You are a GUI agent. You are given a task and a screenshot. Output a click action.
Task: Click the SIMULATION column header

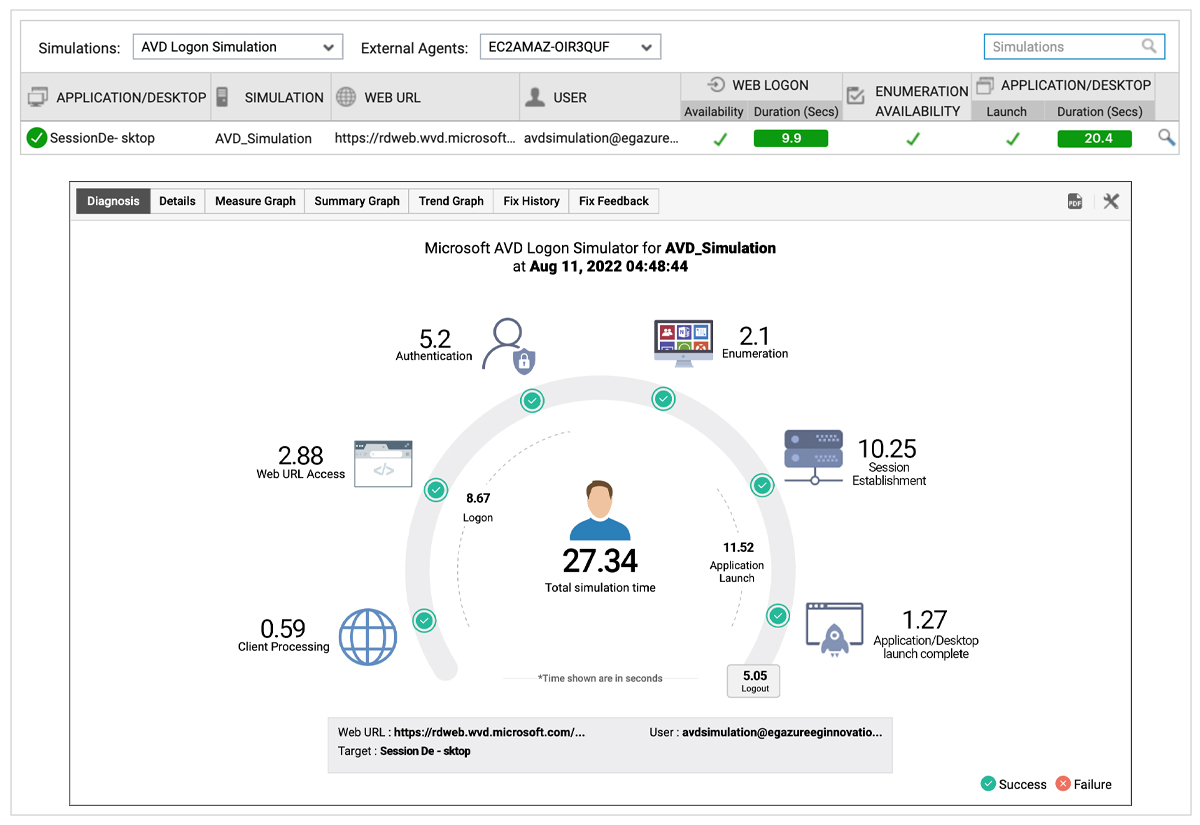(271, 97)
